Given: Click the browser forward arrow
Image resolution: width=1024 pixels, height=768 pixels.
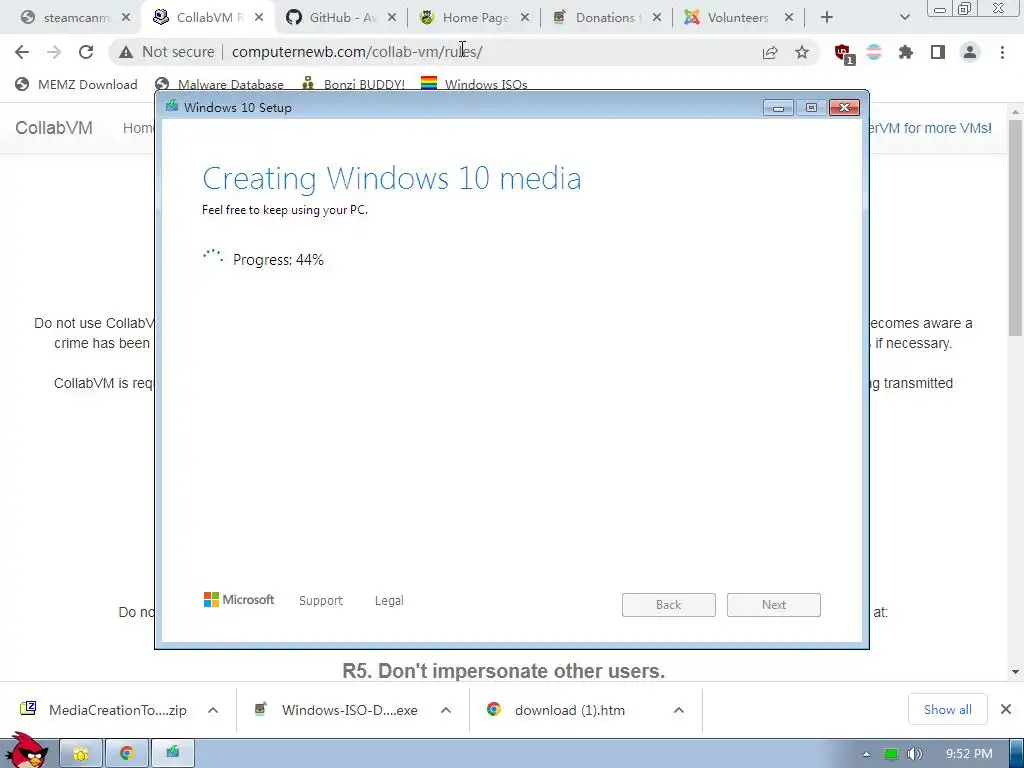Looking at the screenshot, I should coord(54,52).
